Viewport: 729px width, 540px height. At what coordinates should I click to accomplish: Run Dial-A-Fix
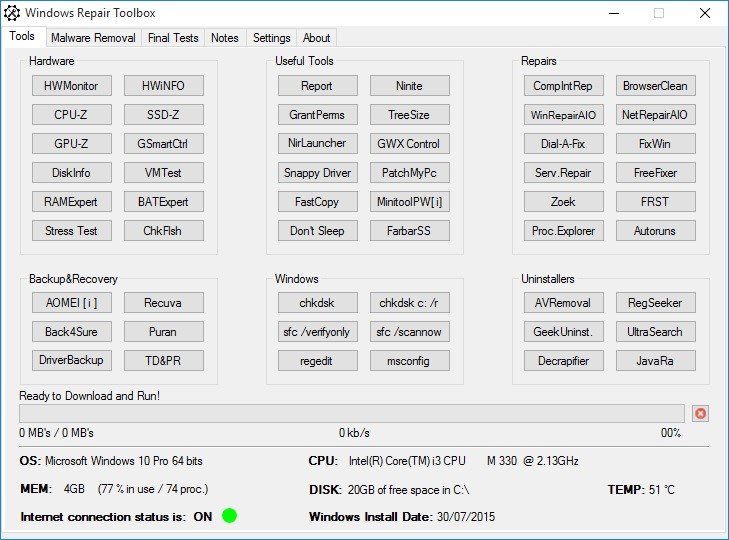563,144
